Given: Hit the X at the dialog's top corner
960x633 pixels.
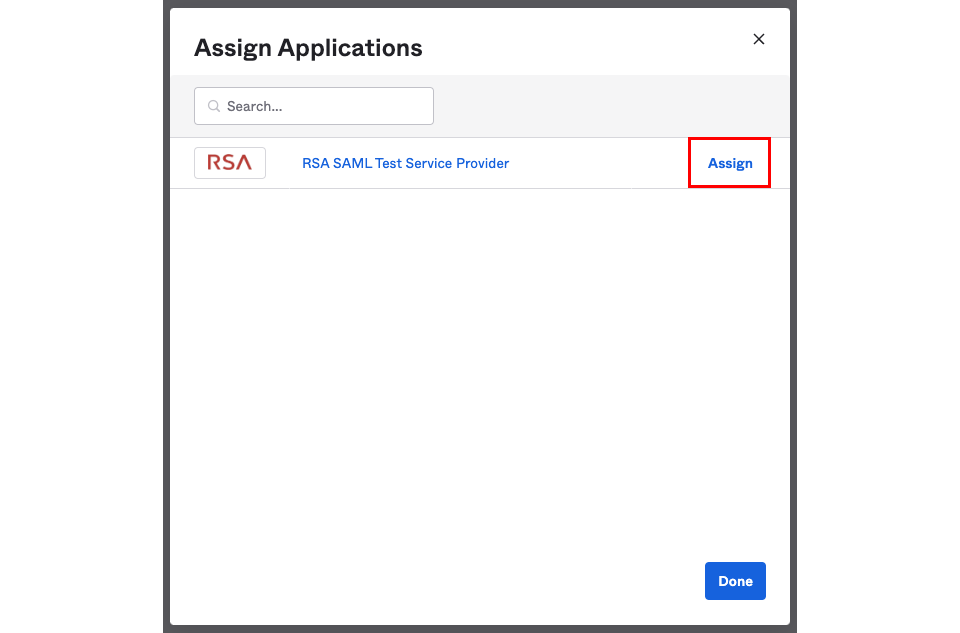Looking at the screenshot, I should point(759,39).
